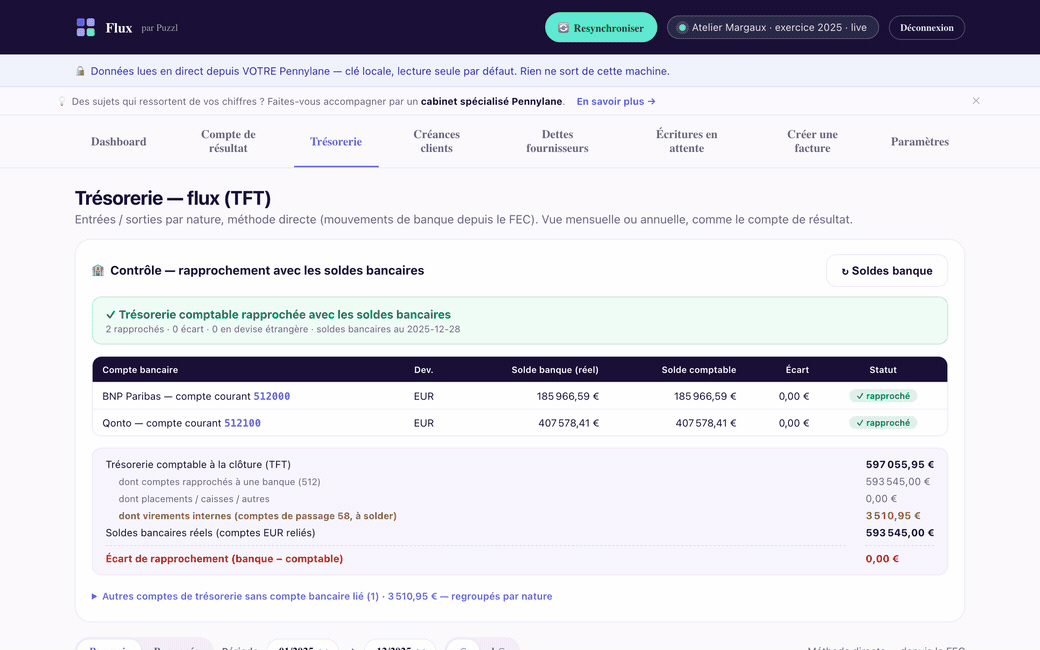Click the Statut column header
This screenshot has height=650, width=1040.
click(883, 369)
